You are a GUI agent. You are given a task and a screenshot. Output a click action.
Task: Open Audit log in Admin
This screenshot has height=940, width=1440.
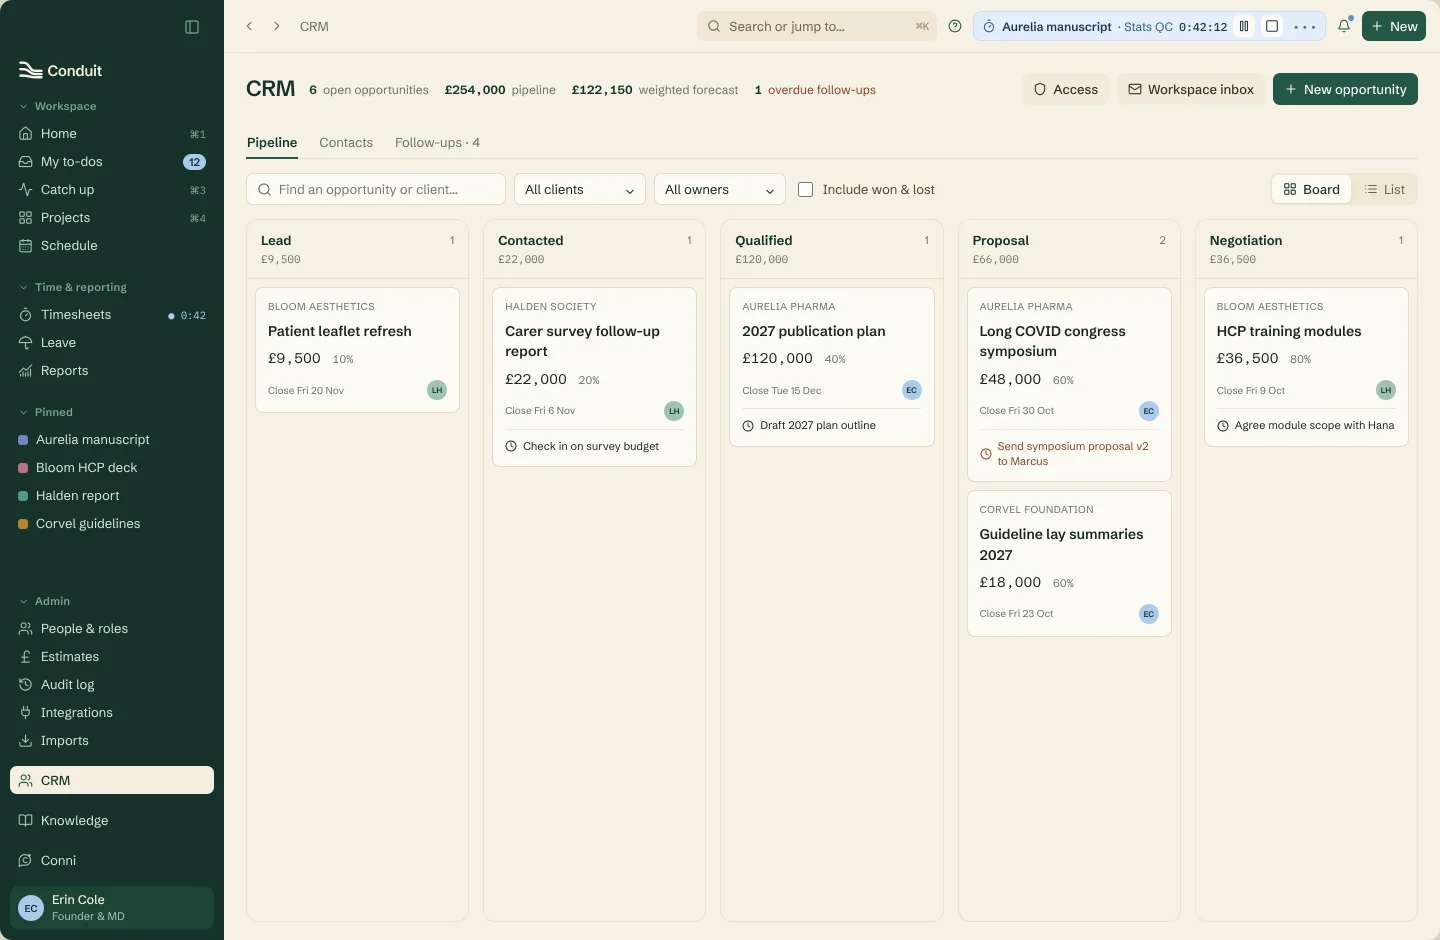click(x=112, y=685)
